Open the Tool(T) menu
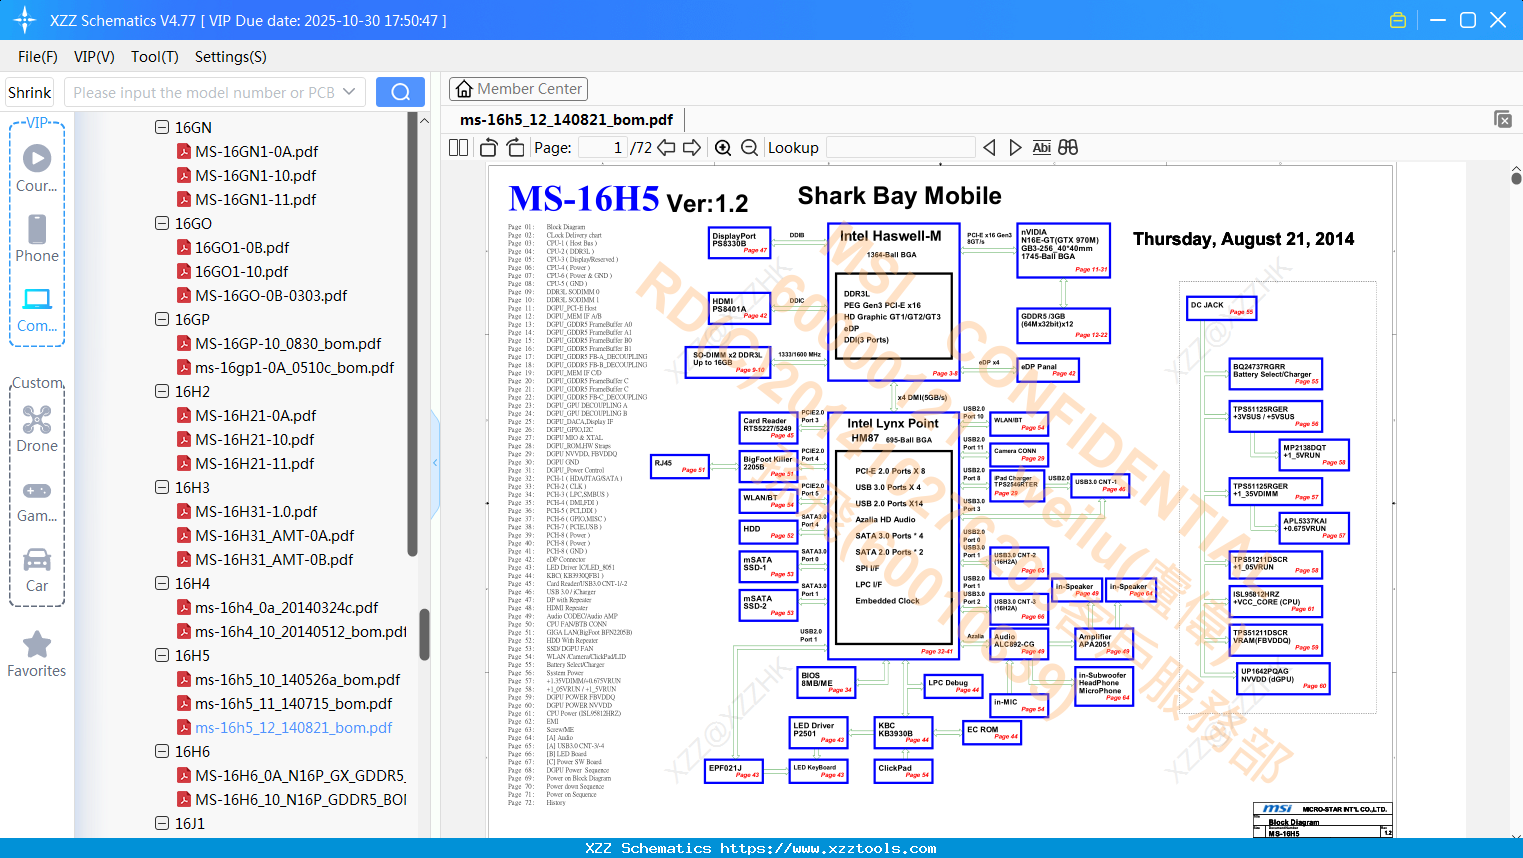The image size is (1523, 858). (155, 57)
